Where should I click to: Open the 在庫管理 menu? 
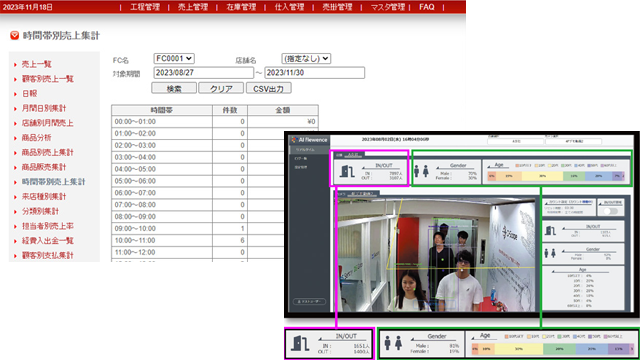pos(241,7)
